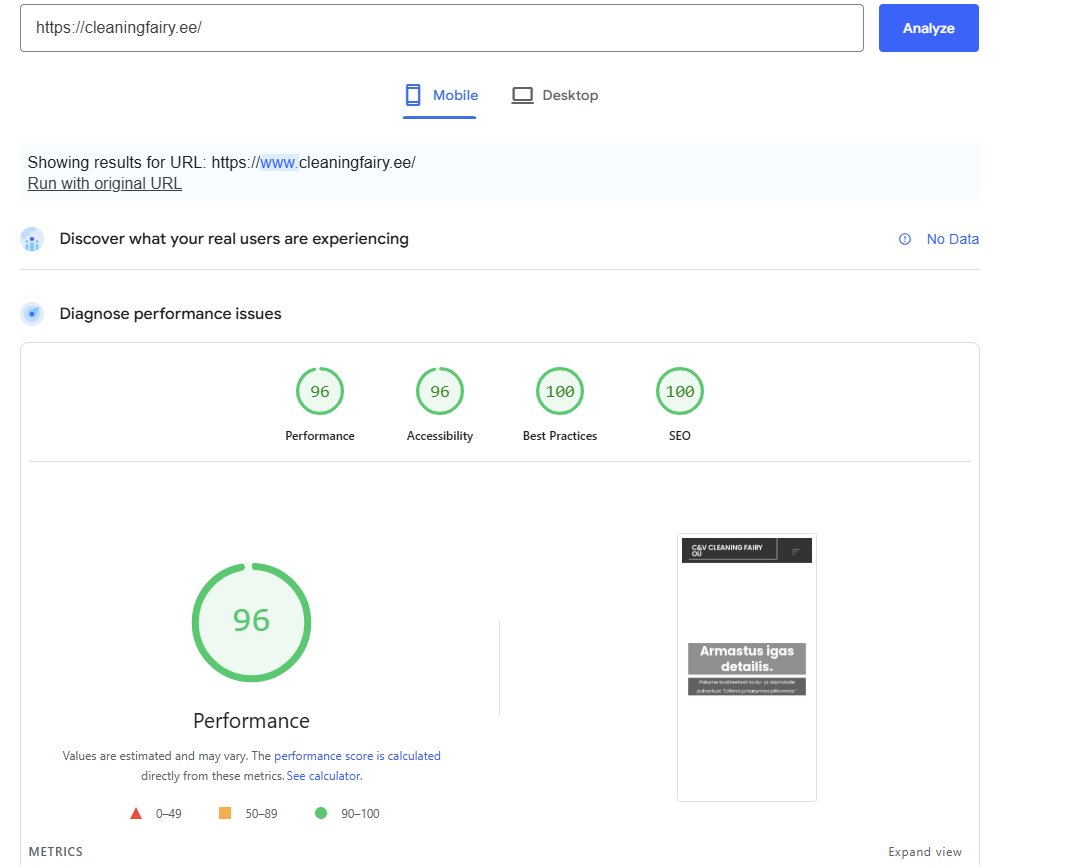Image resolution: width=1067 pixels, height=865 pixels.
Task: Click the Diagnose performance issues radar icon
Action: (32, 314)
